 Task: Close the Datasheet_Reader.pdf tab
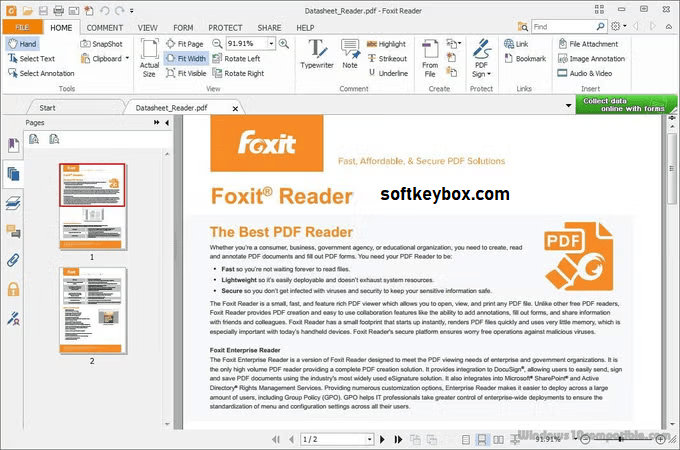pyautogui.click(x=235, y=108)
